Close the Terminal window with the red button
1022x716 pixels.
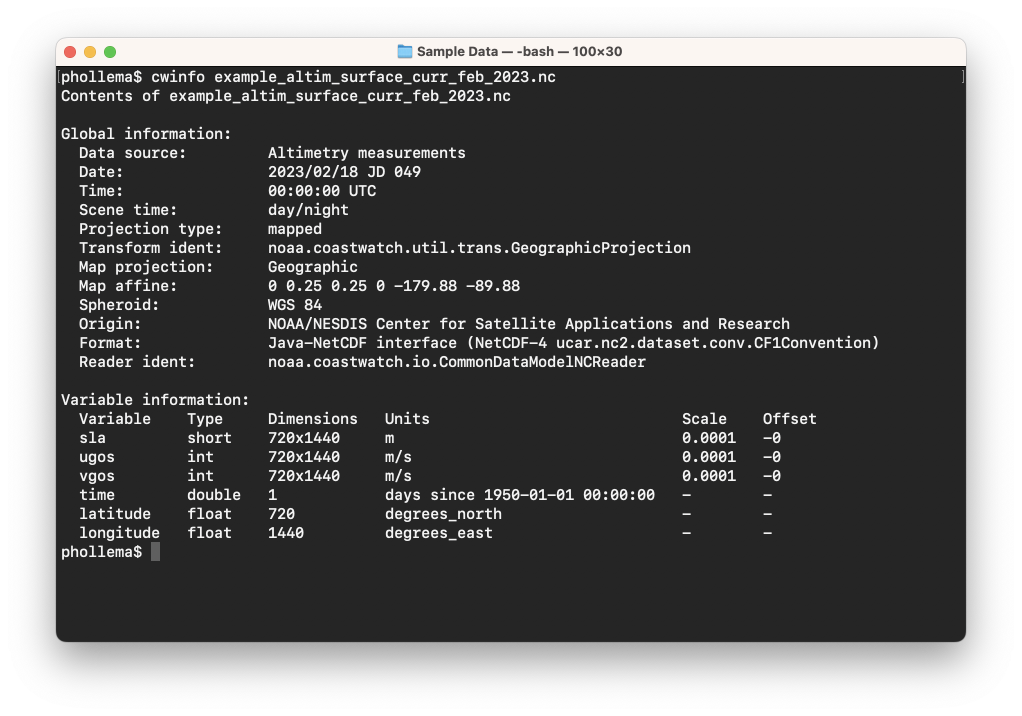(70, 51)
